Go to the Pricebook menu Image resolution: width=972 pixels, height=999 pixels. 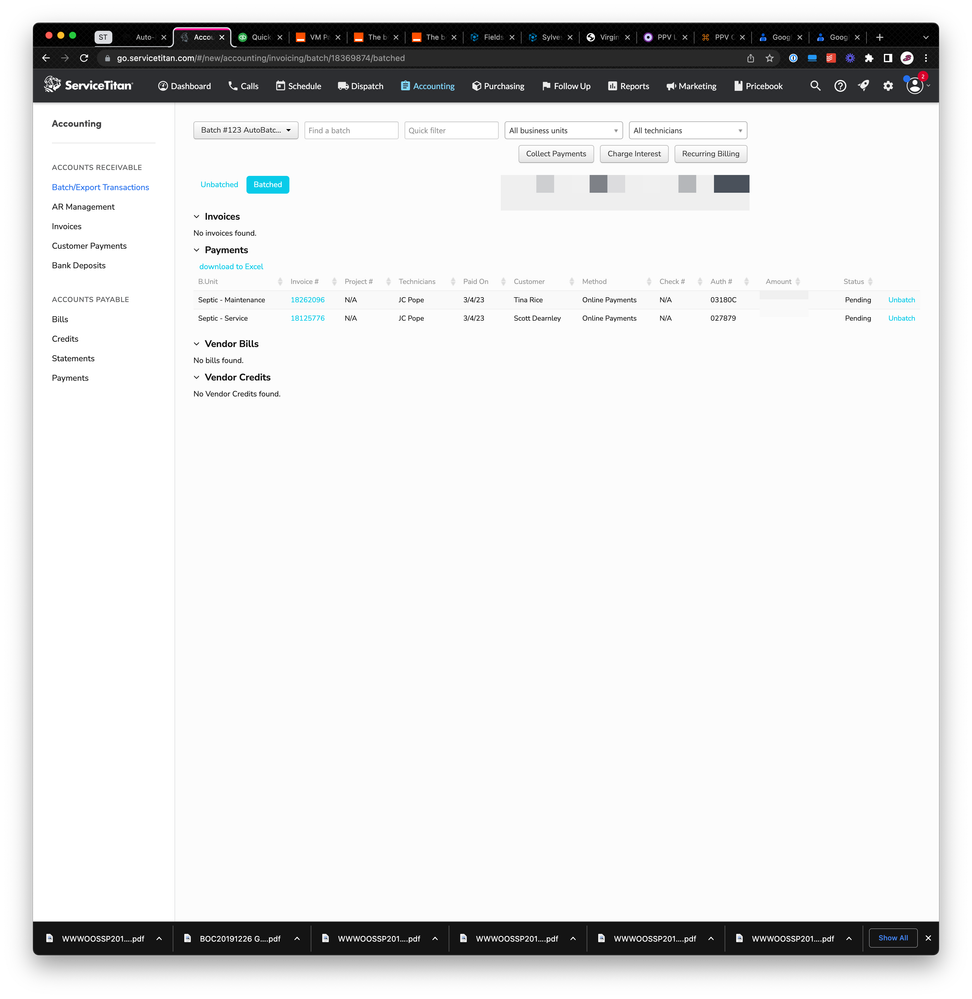758,86
